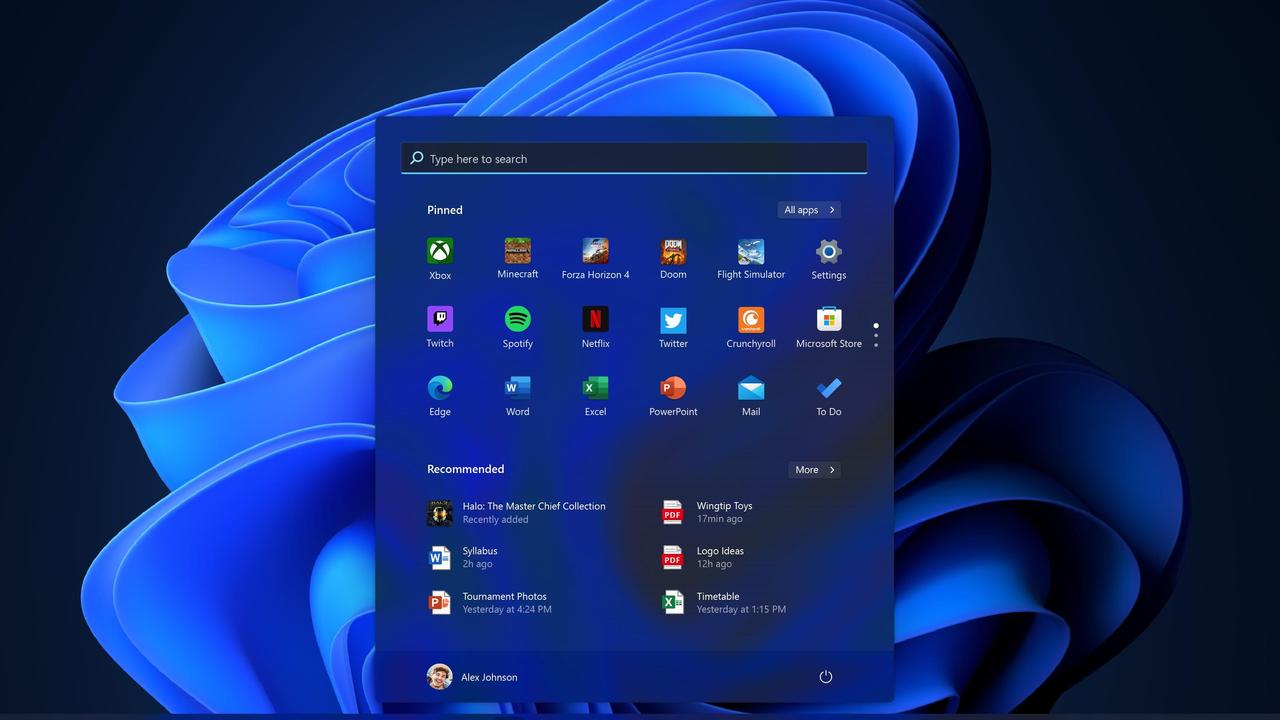
Task: Expand More recommended items
Action: pos(814,470)
